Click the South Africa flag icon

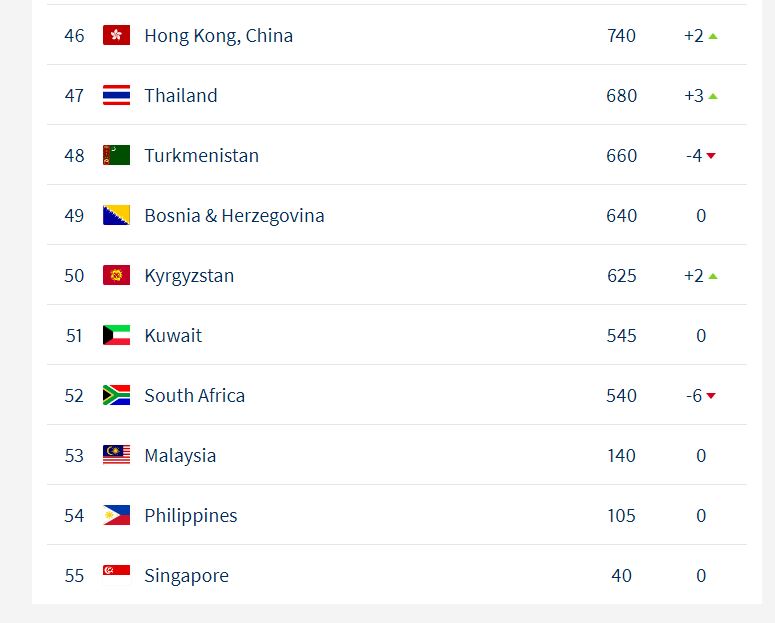click(x=116, y=395)
